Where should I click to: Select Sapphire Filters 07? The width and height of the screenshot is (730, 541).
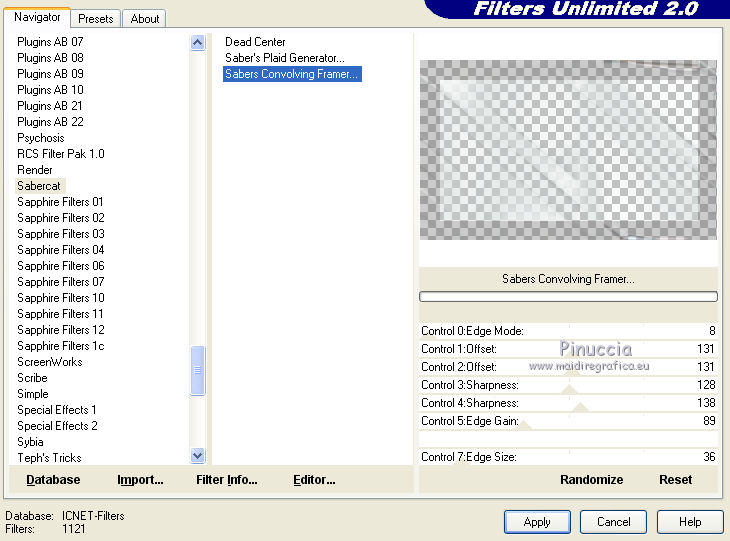[61, 282]
